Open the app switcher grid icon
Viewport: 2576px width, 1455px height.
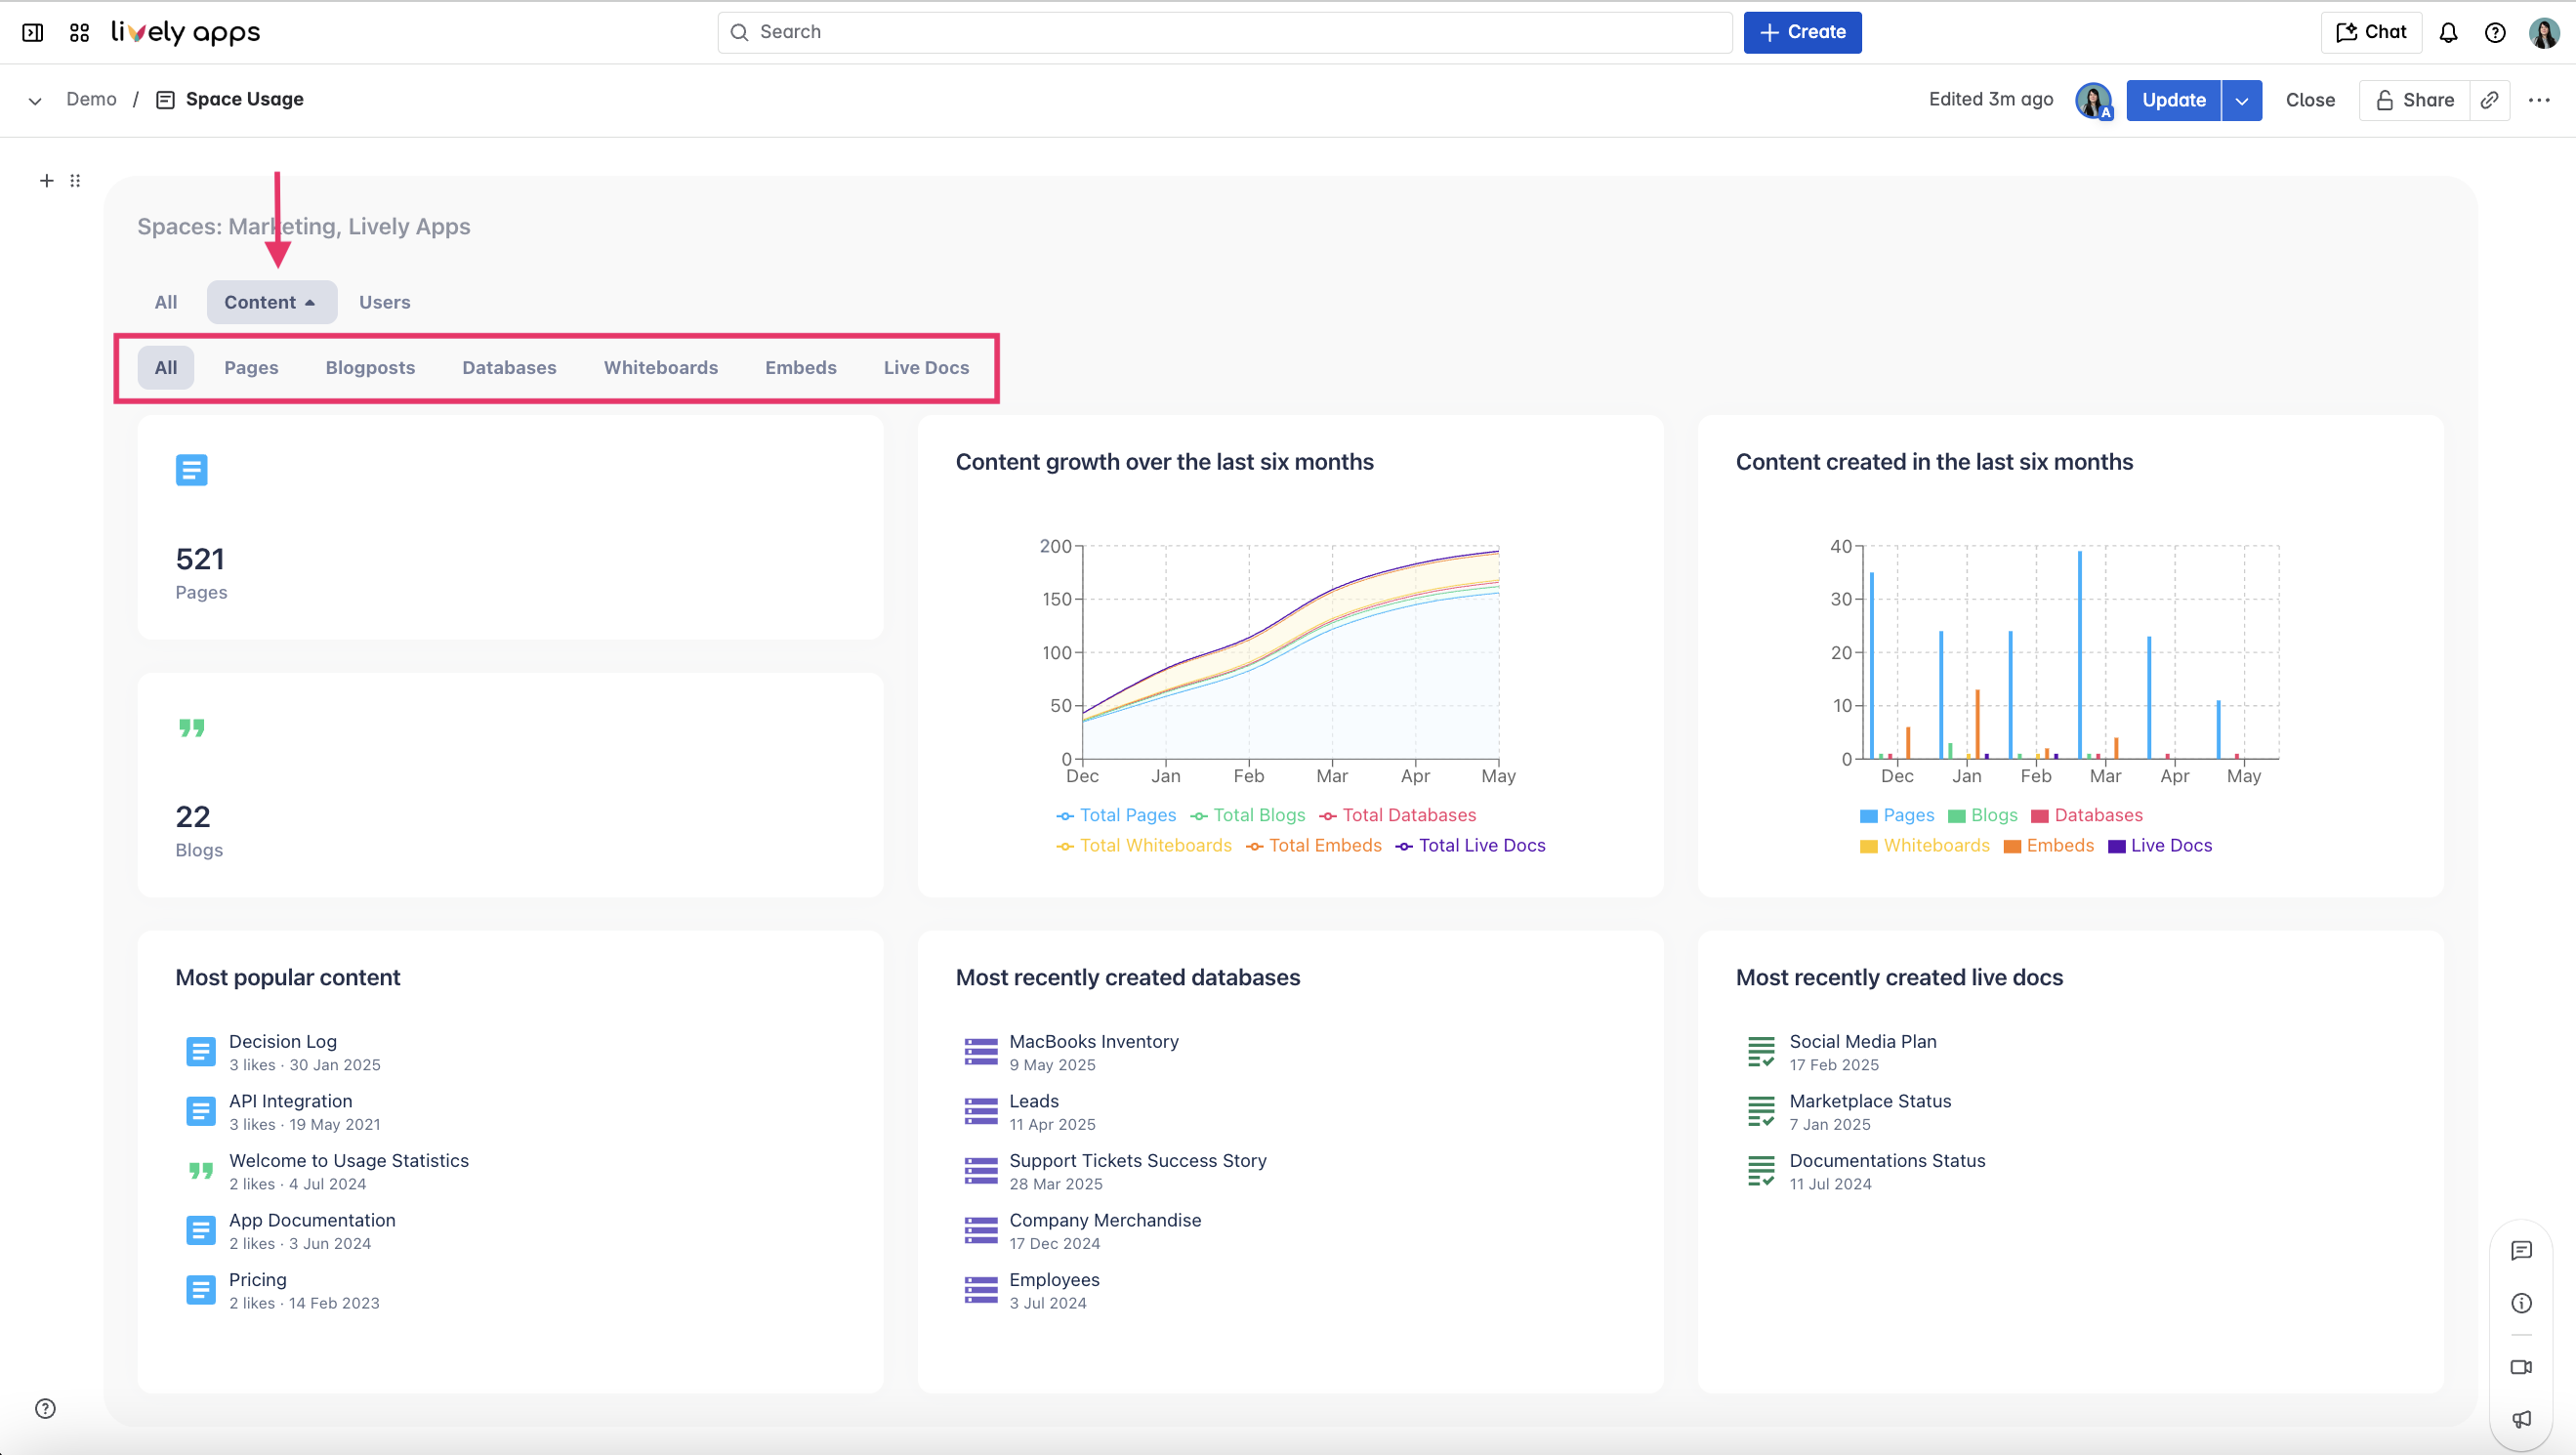pos(79,32)
